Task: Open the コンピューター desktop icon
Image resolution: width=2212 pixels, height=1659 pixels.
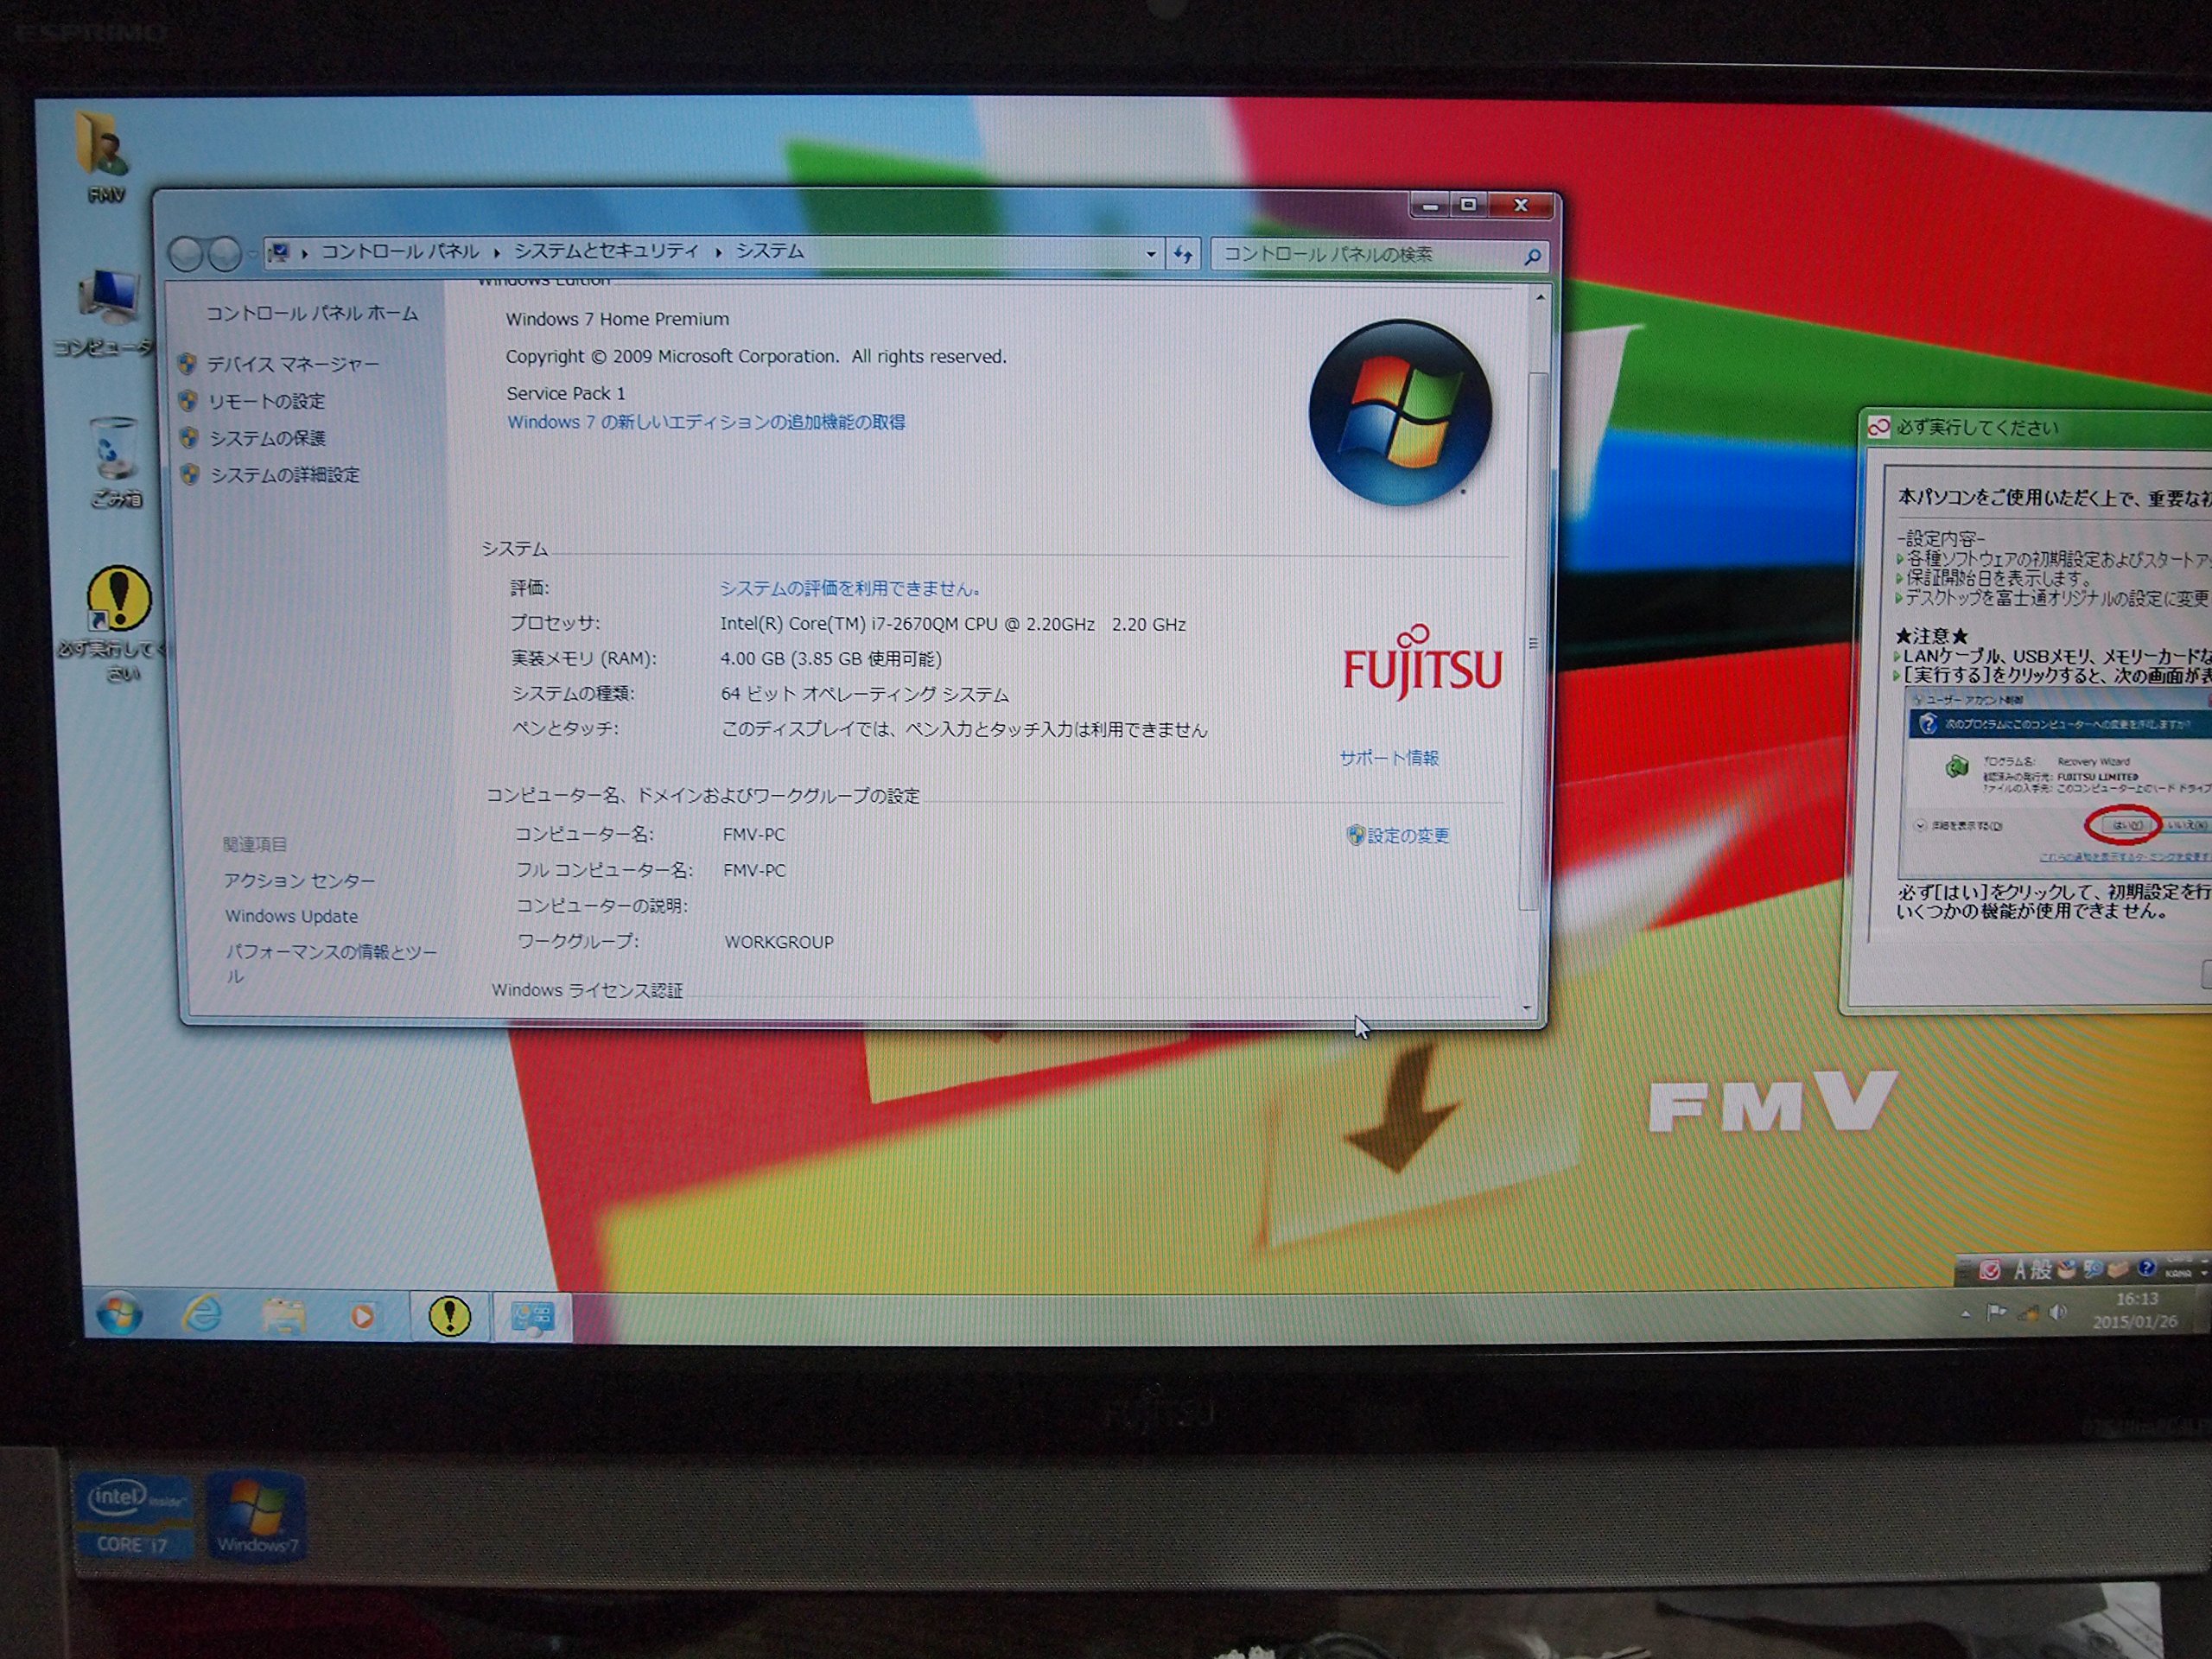Action: (x=106, y=311)
